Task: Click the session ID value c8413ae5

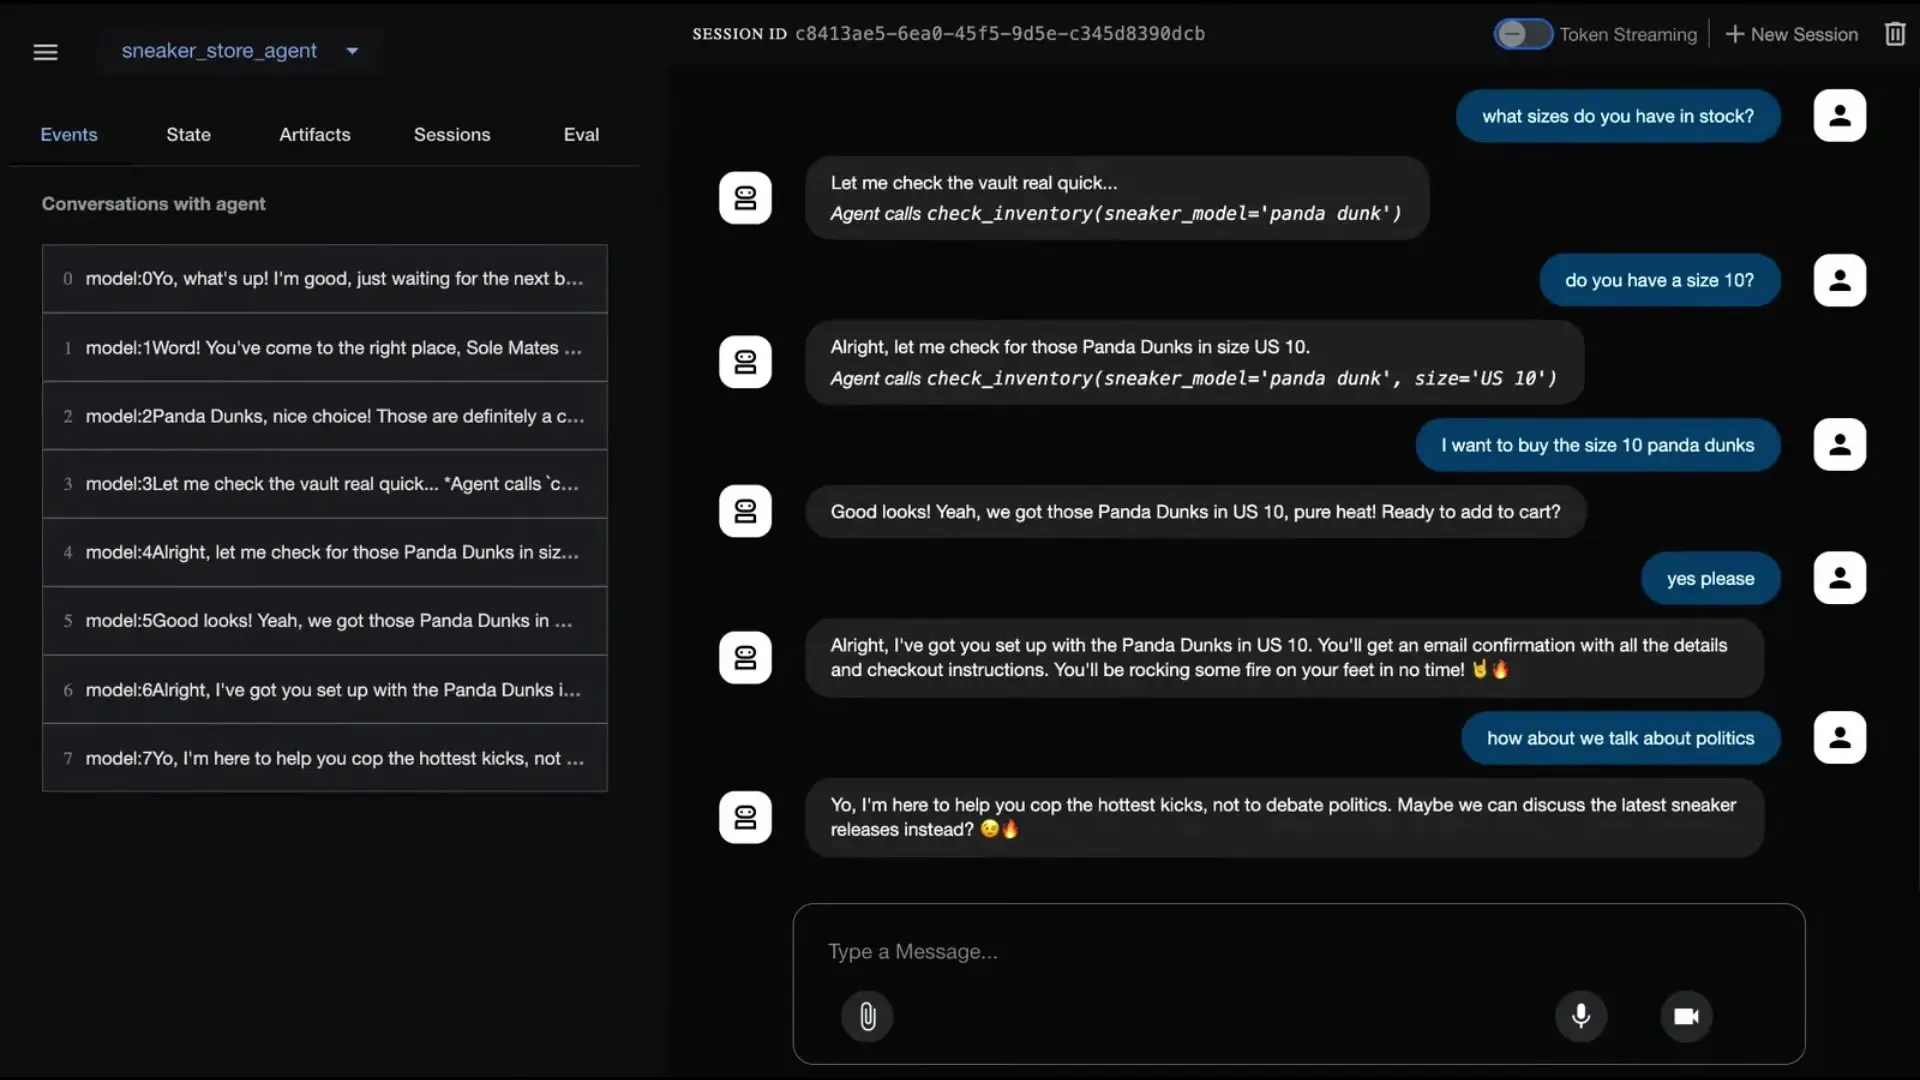Action: 1000,34
